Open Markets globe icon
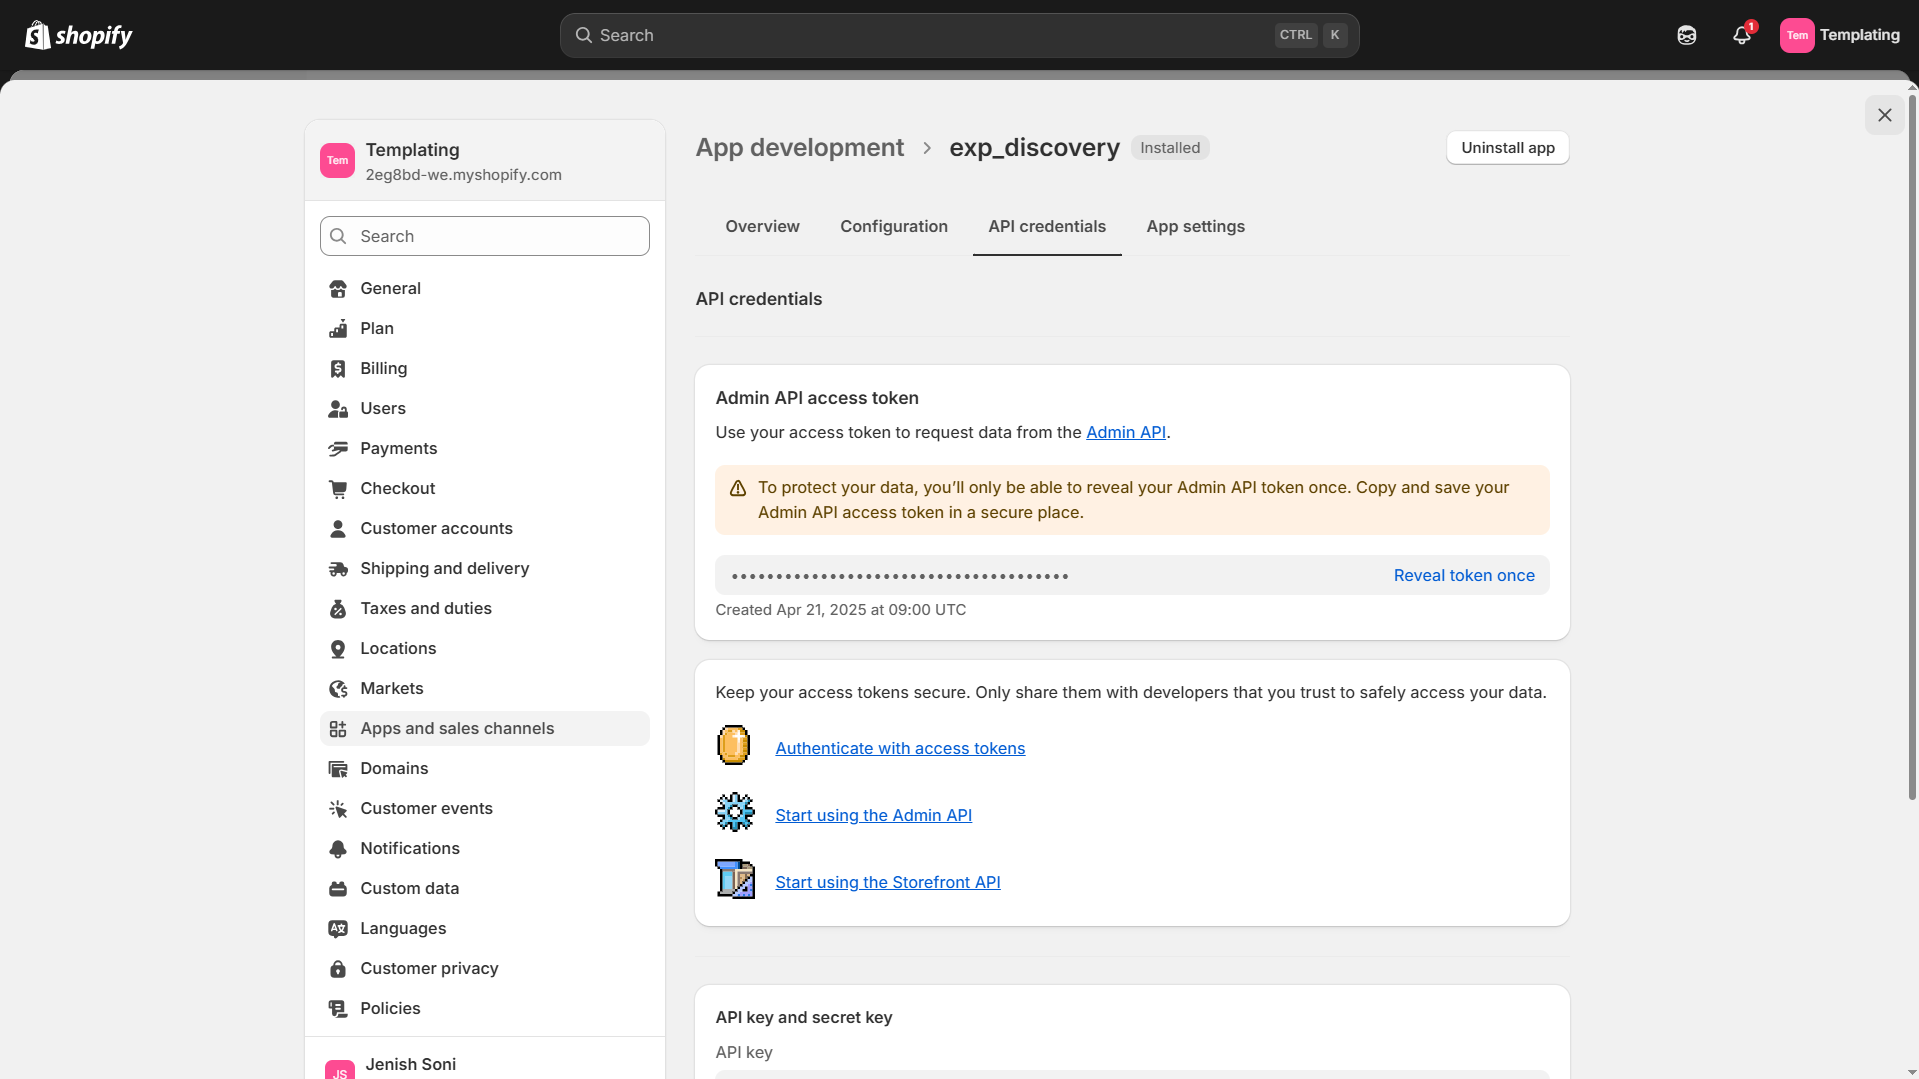1919x1079 pixels. pos(338,689)
